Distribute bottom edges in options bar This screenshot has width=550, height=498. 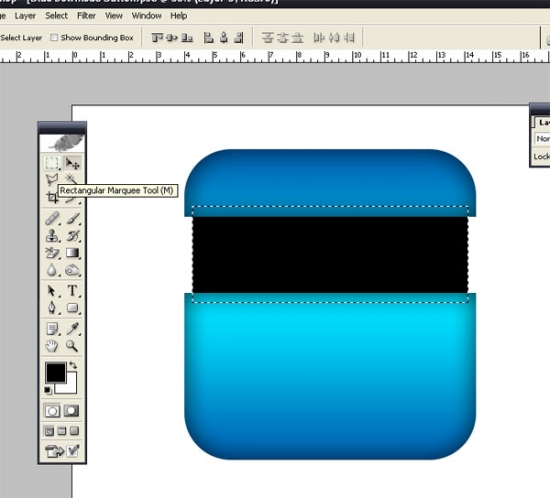297,38
